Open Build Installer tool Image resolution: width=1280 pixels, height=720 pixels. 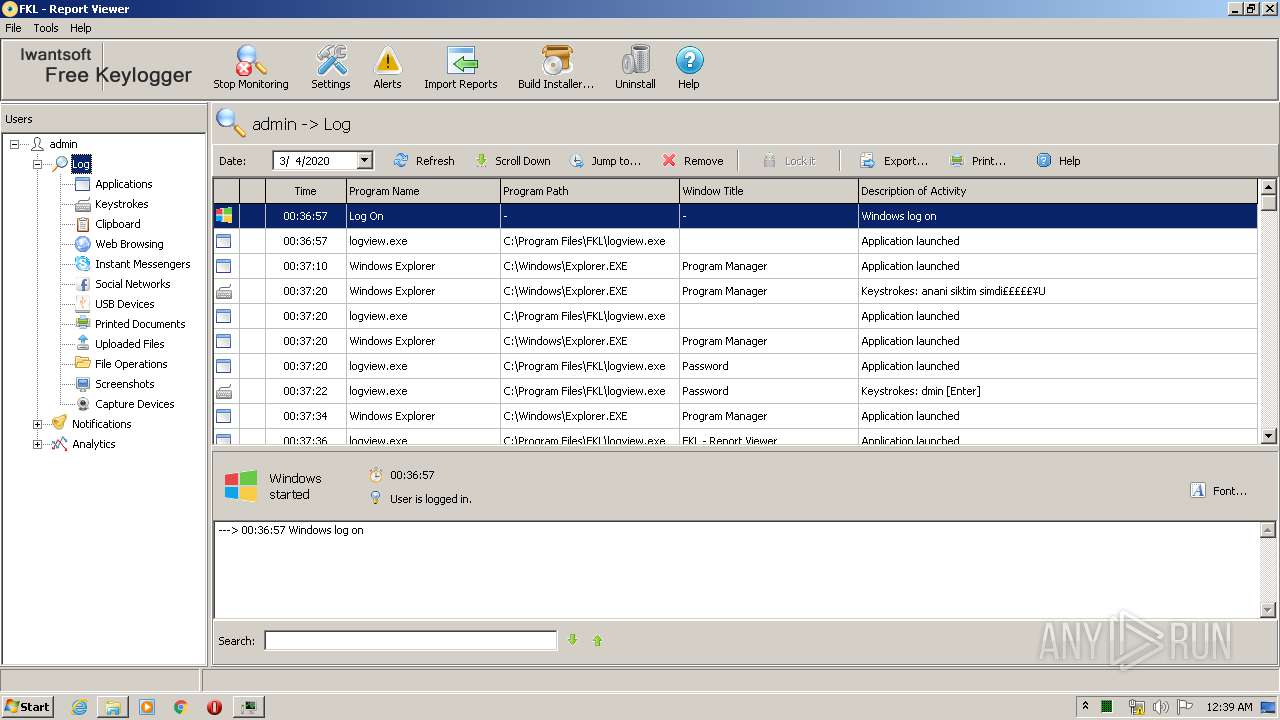pos(556,67)
